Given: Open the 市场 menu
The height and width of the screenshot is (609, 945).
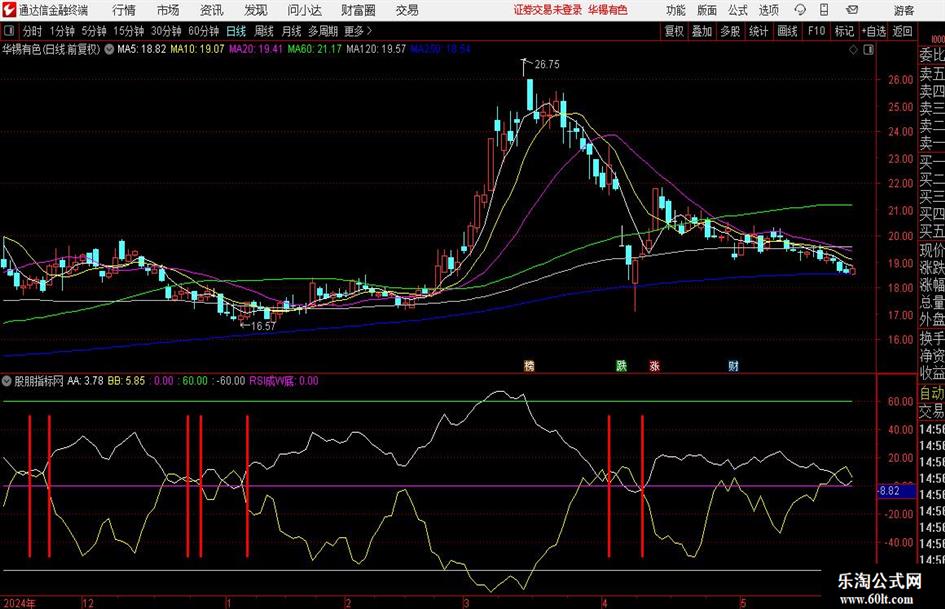Looking at the screenshot, I should click(x=168, y=10).
